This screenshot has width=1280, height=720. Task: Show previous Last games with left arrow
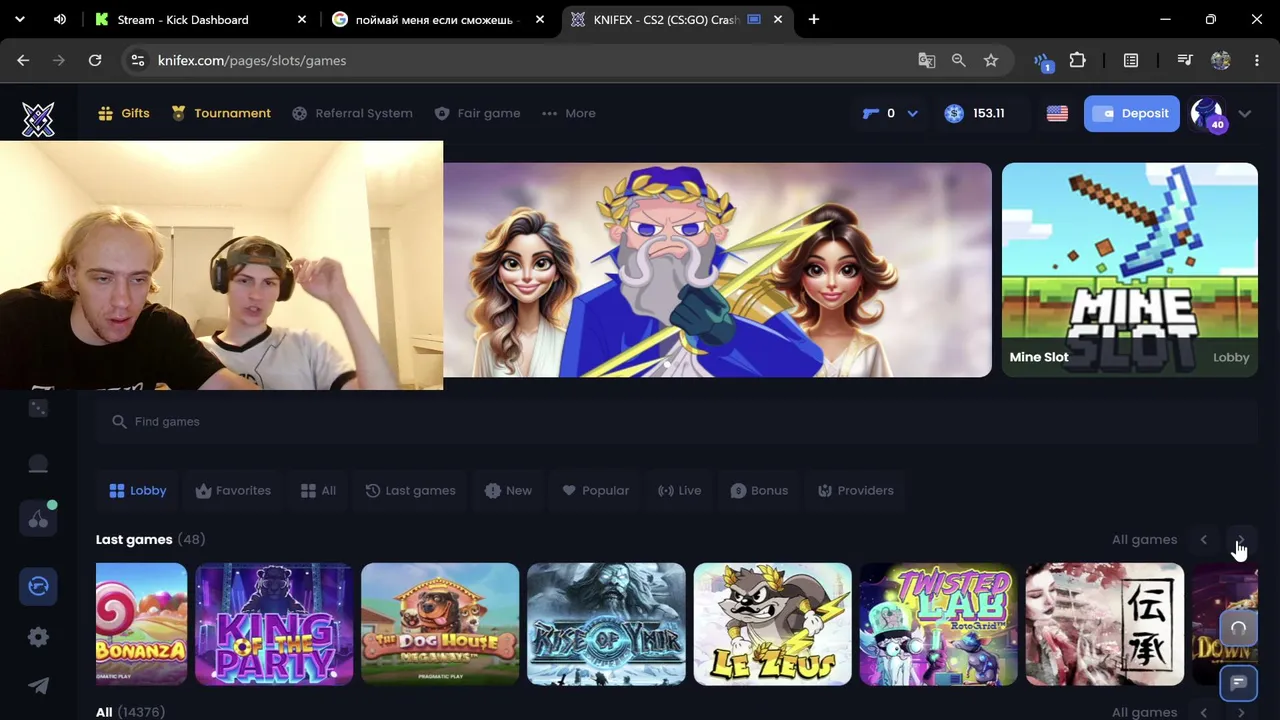1204,540
